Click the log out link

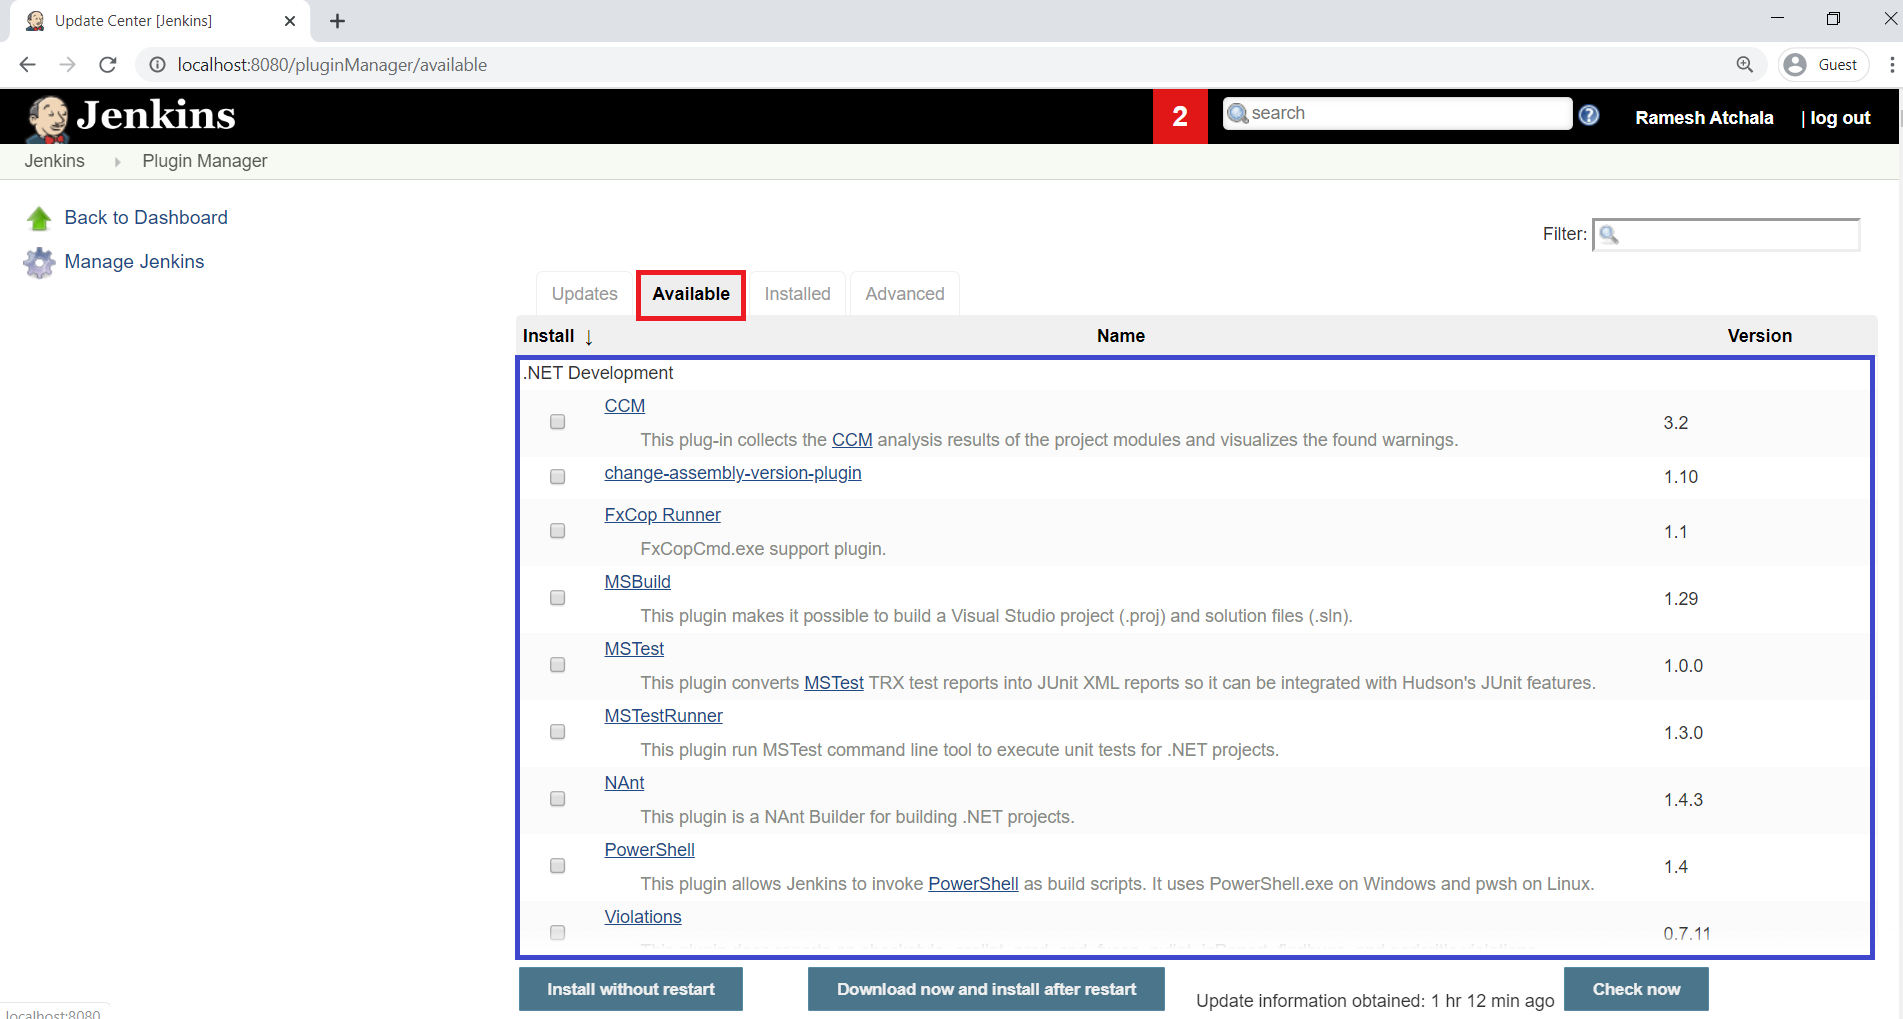point(1840,118)
